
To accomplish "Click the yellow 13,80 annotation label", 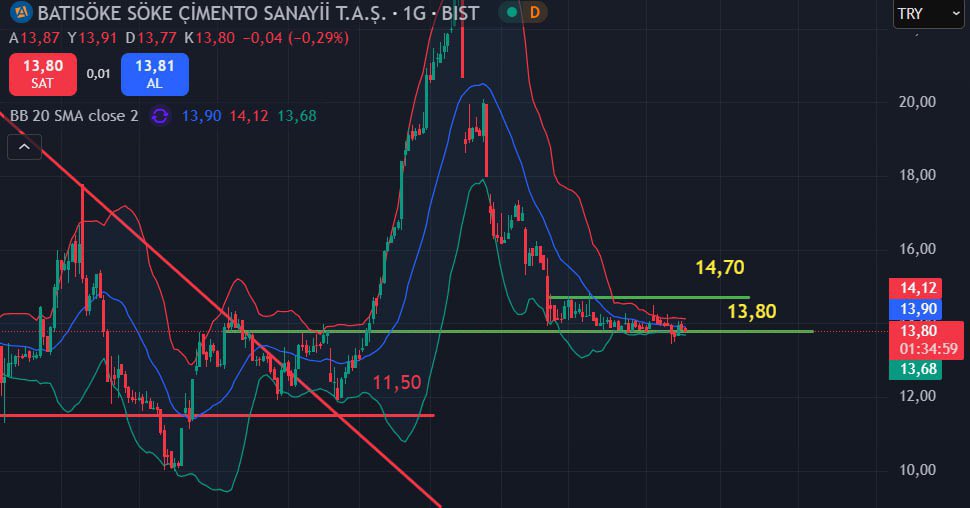I will click(752, 311).
